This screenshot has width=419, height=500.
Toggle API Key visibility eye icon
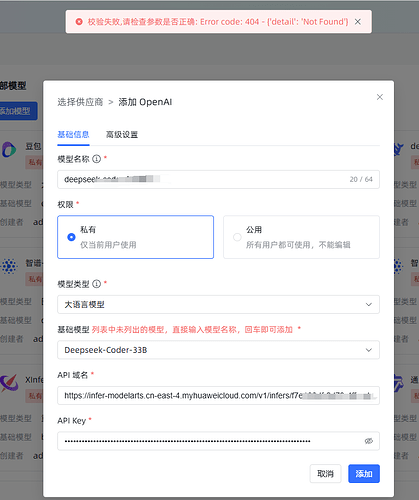tap(369, 441)
